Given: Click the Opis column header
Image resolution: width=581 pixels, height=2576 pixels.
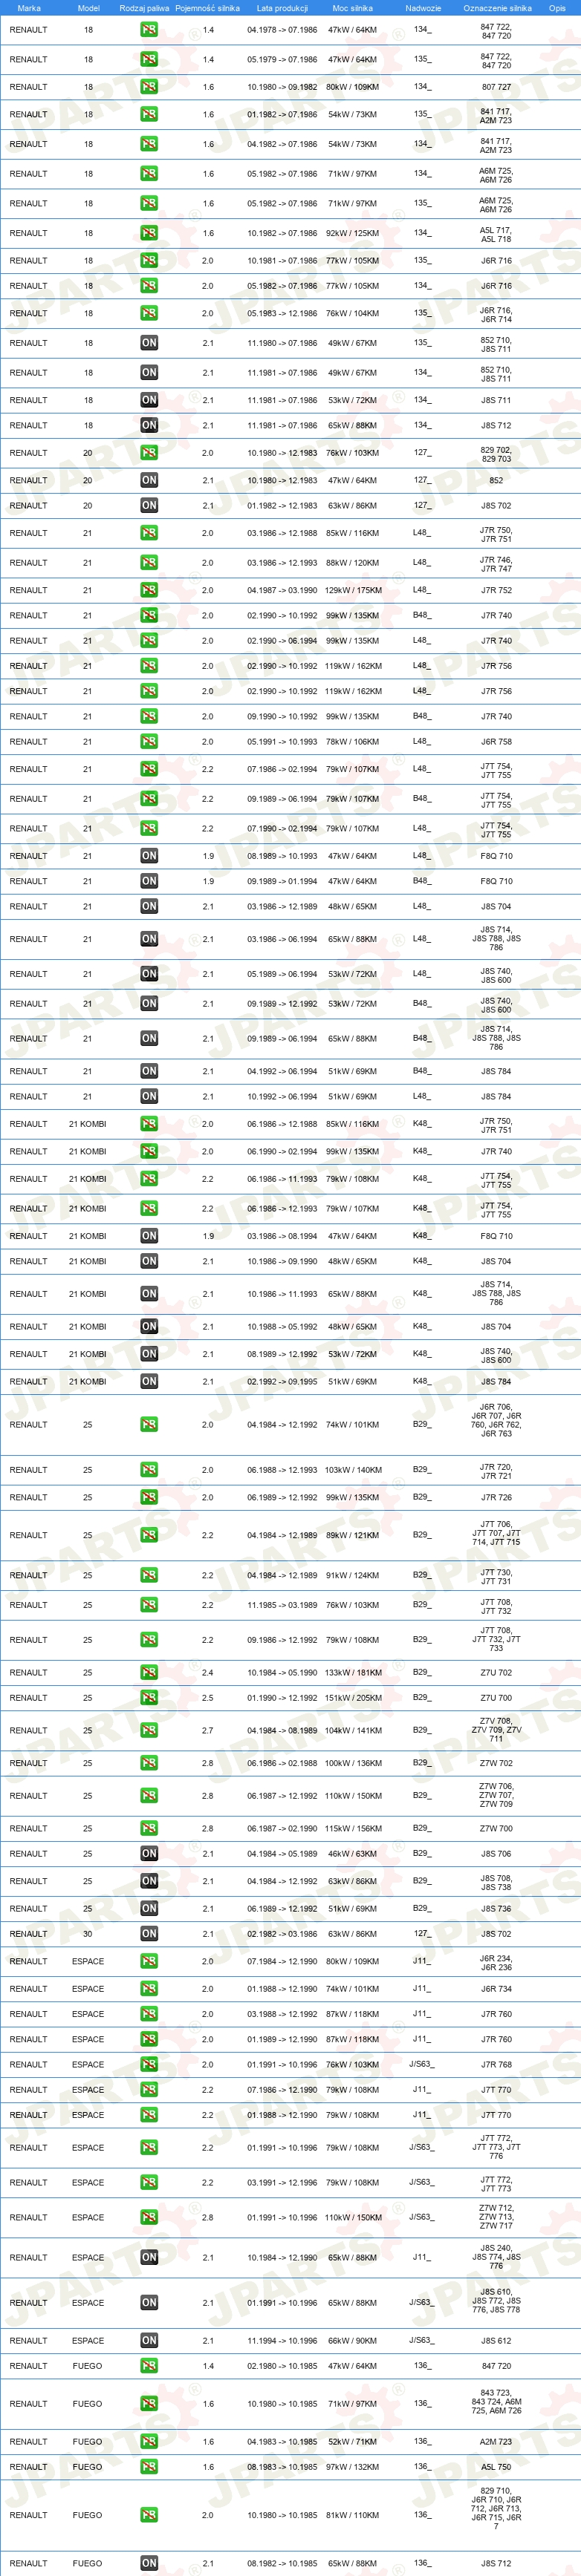Looking at the screenshot, I should [x=557, y=8].
